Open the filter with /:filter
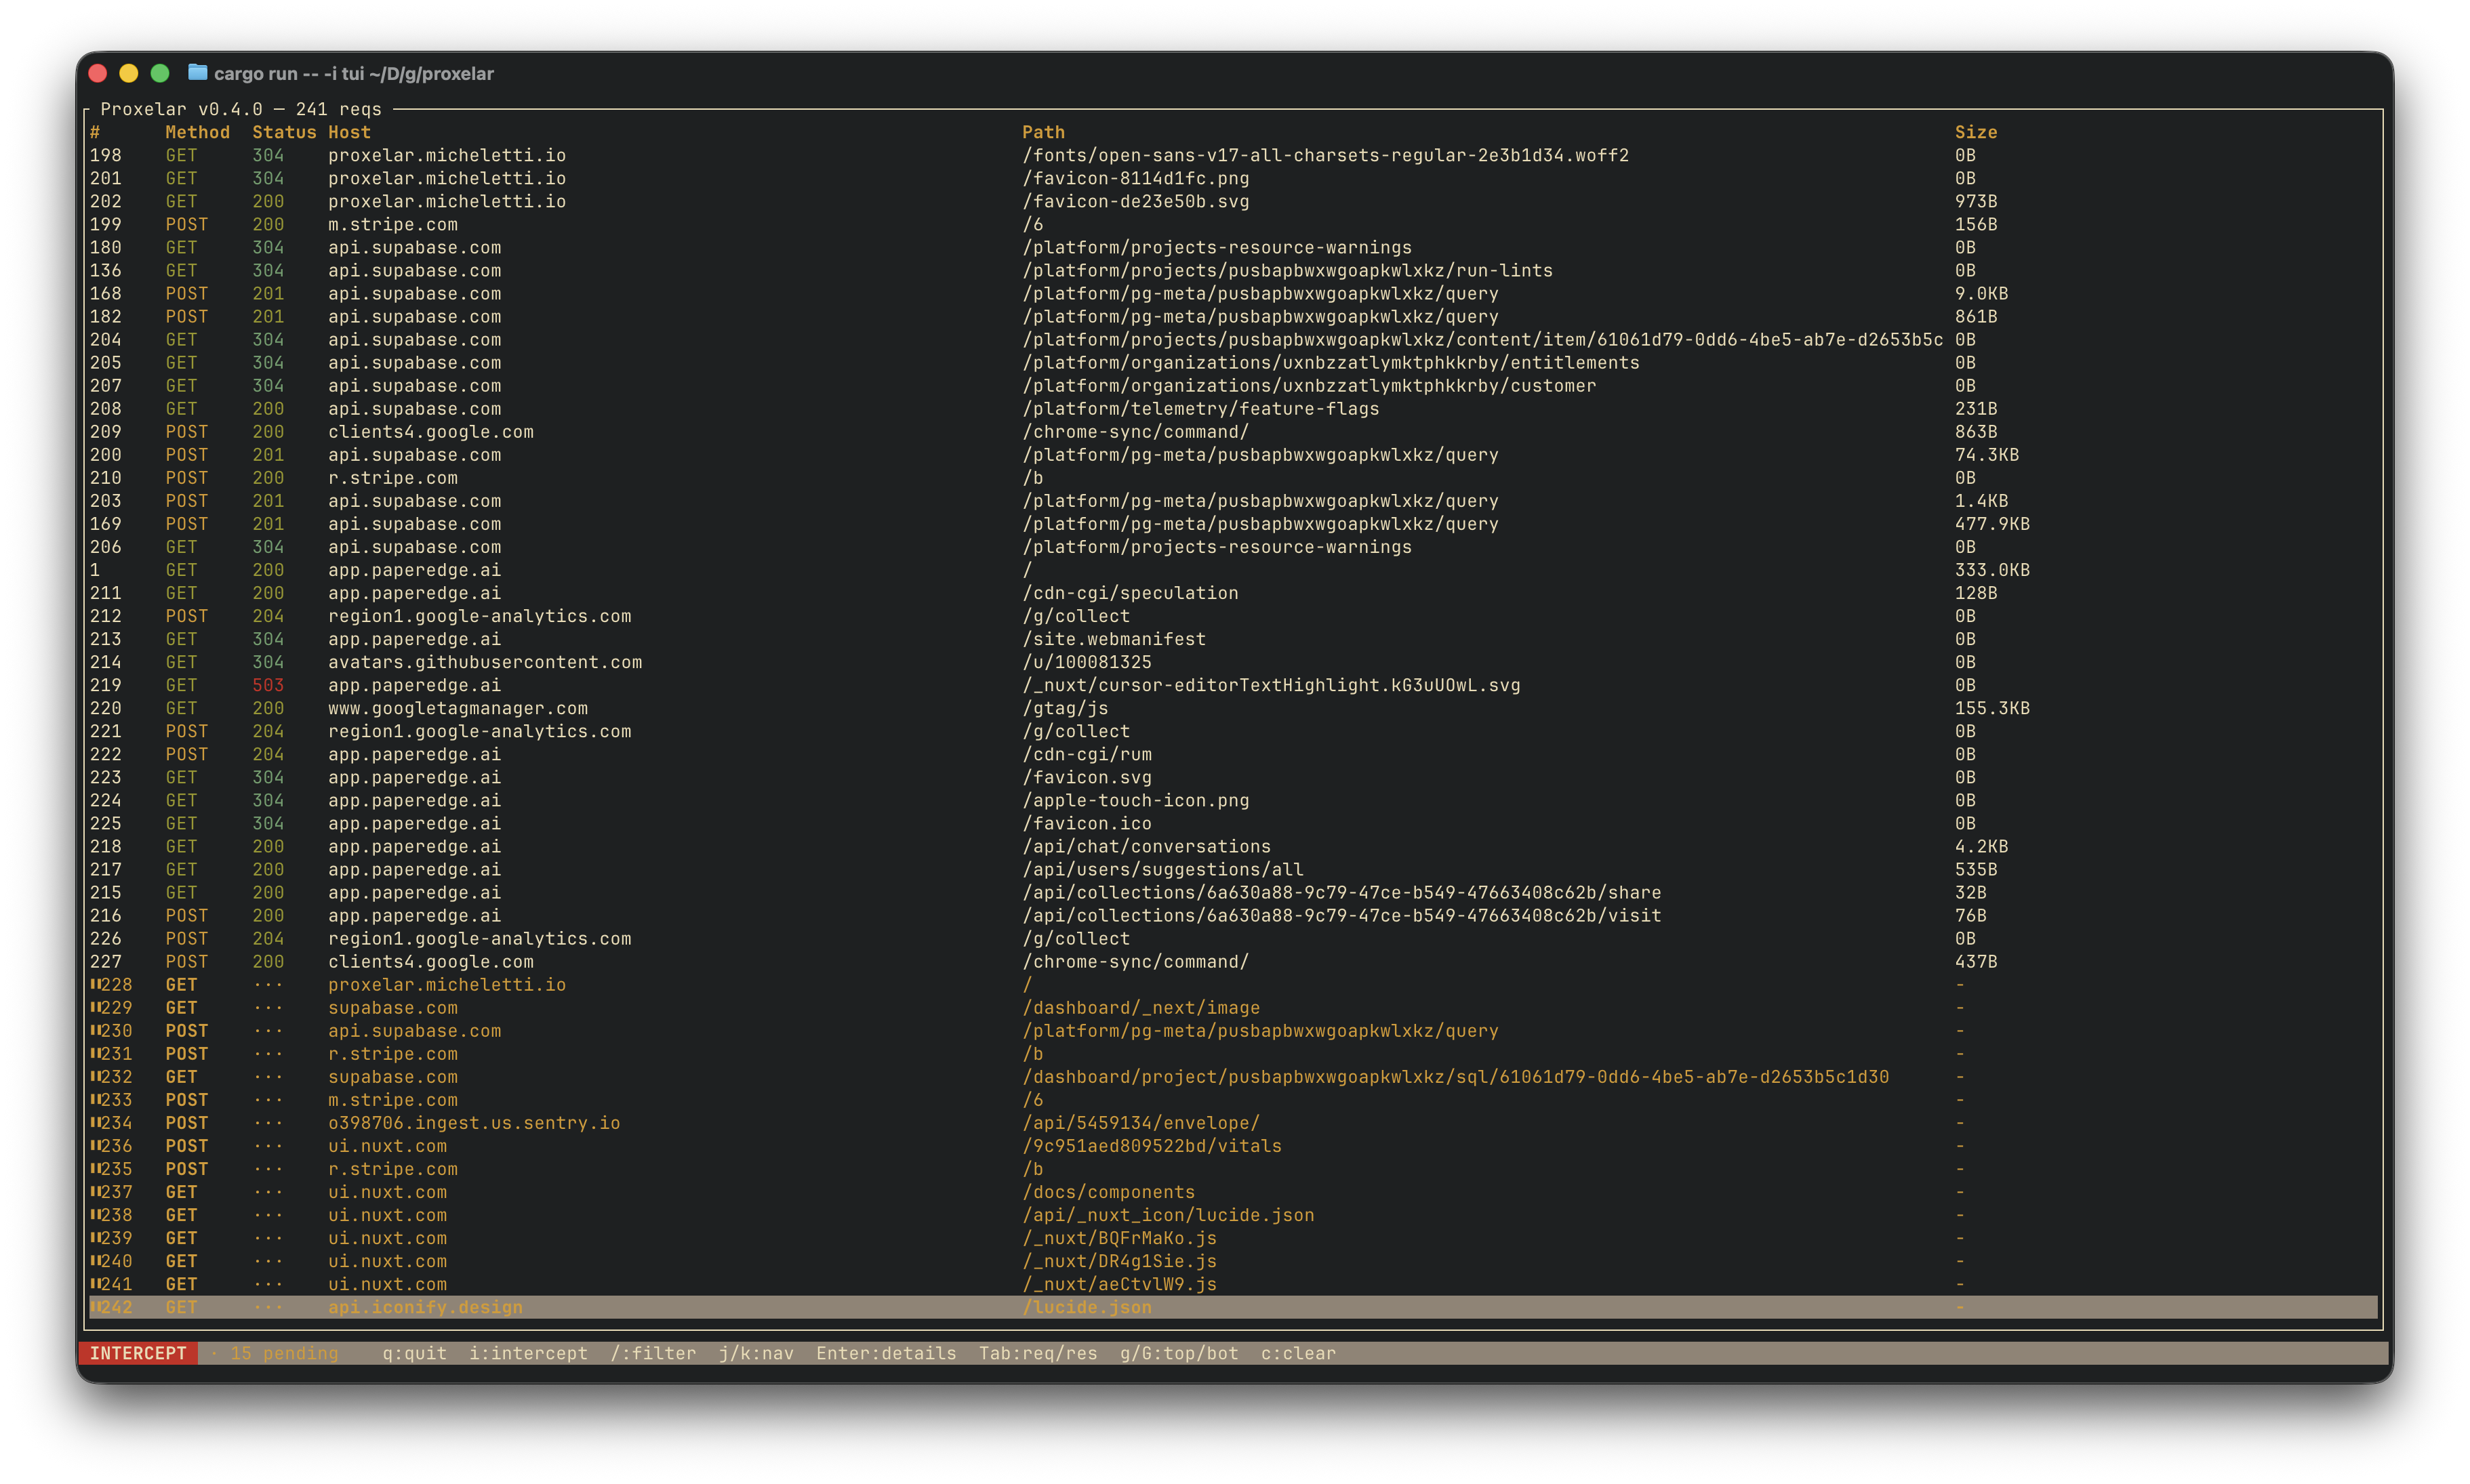This screenshot has height=1484, width=2470. (x=653, y=1353)
